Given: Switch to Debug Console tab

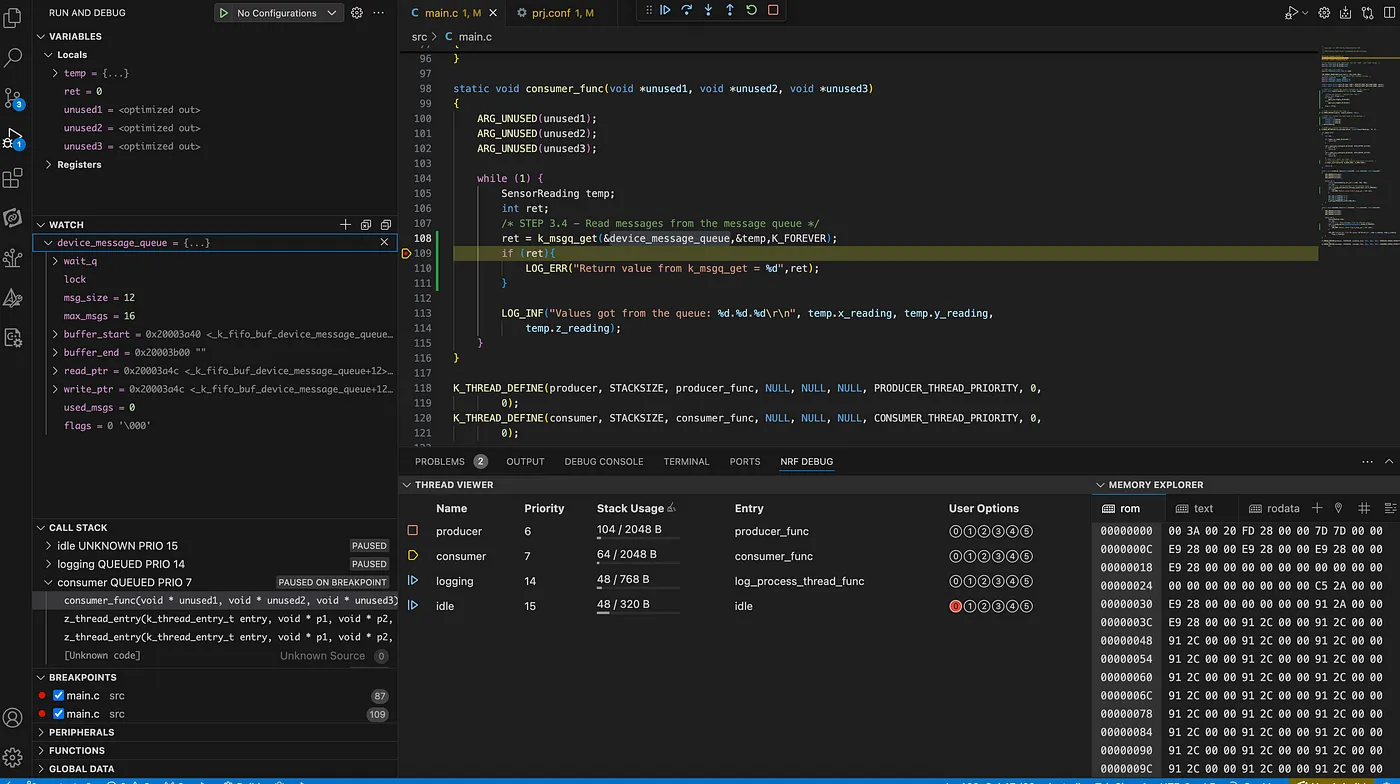Looking at the screenshot, I should 604,462.
